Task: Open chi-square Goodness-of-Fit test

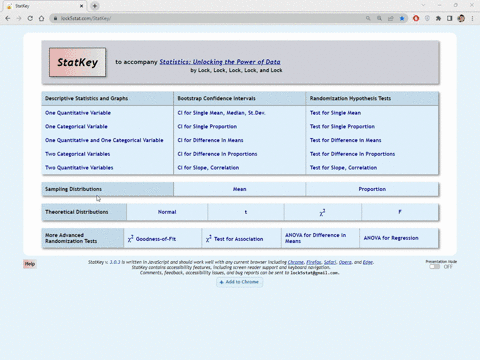Action: pyautogui.click(x=152, y=239)
